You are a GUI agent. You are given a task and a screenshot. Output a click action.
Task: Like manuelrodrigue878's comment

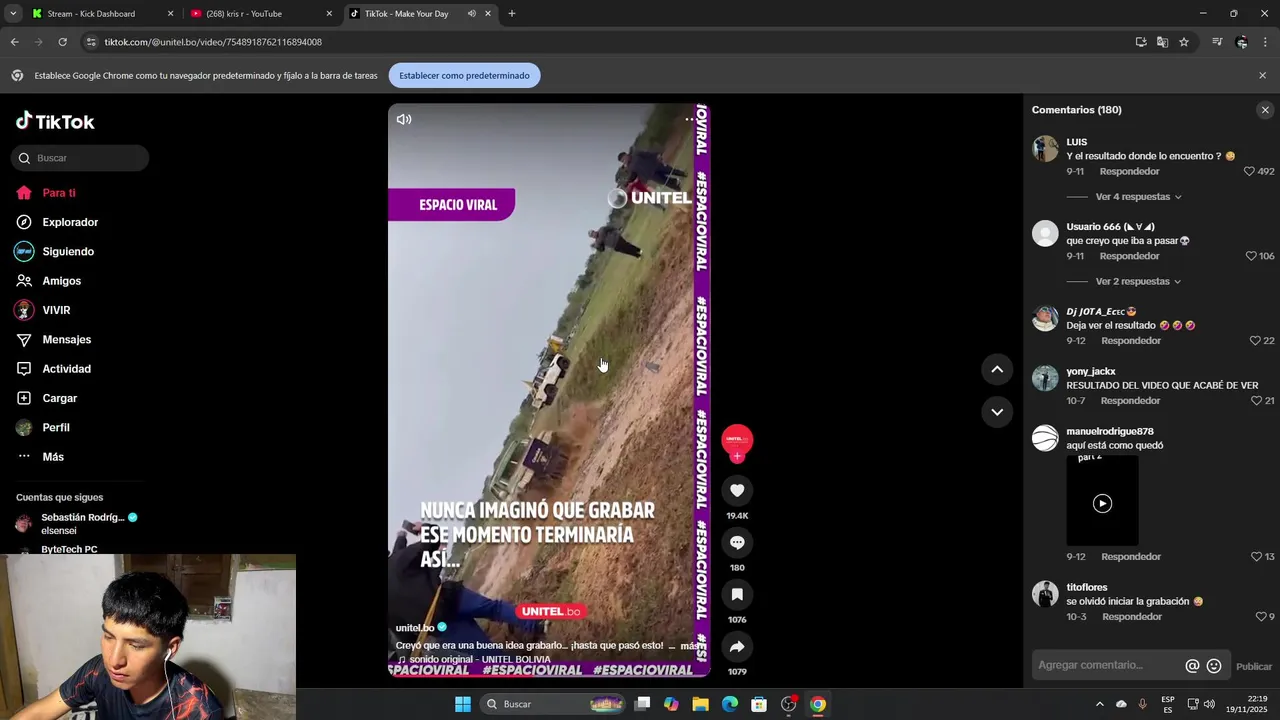pos(1257,557)
